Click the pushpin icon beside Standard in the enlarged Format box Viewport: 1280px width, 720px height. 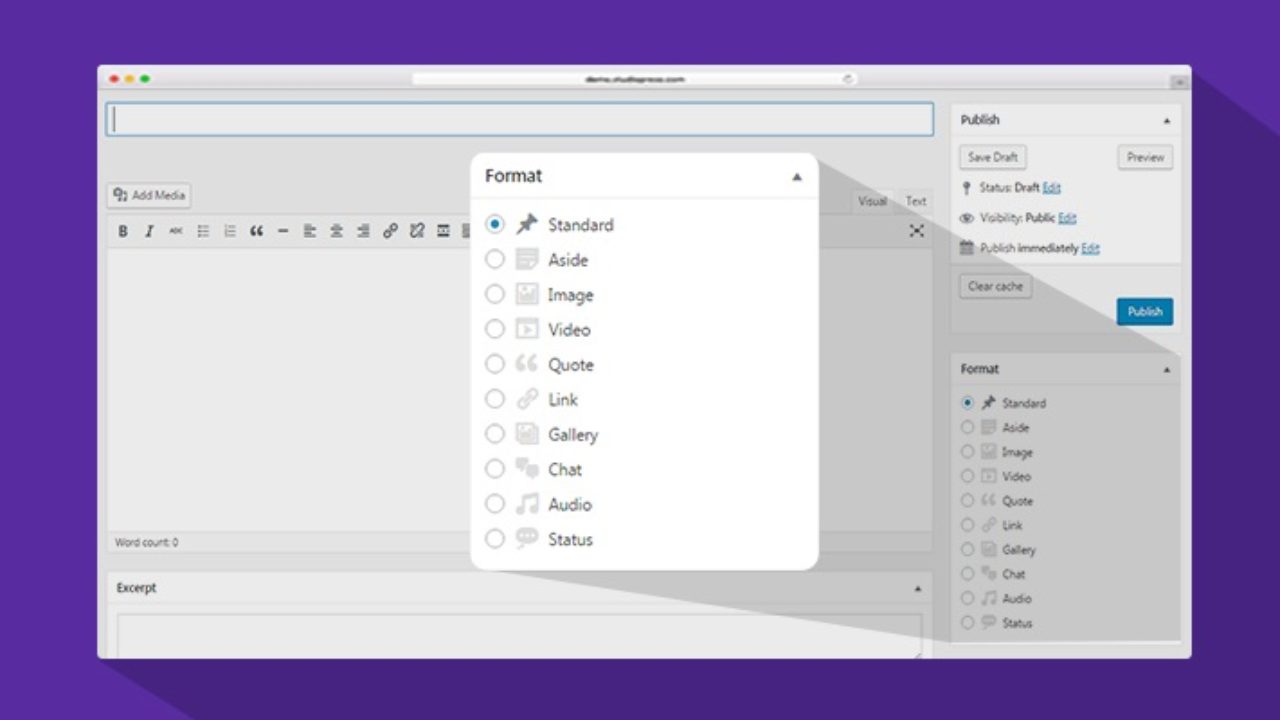(x=527, y=224)
